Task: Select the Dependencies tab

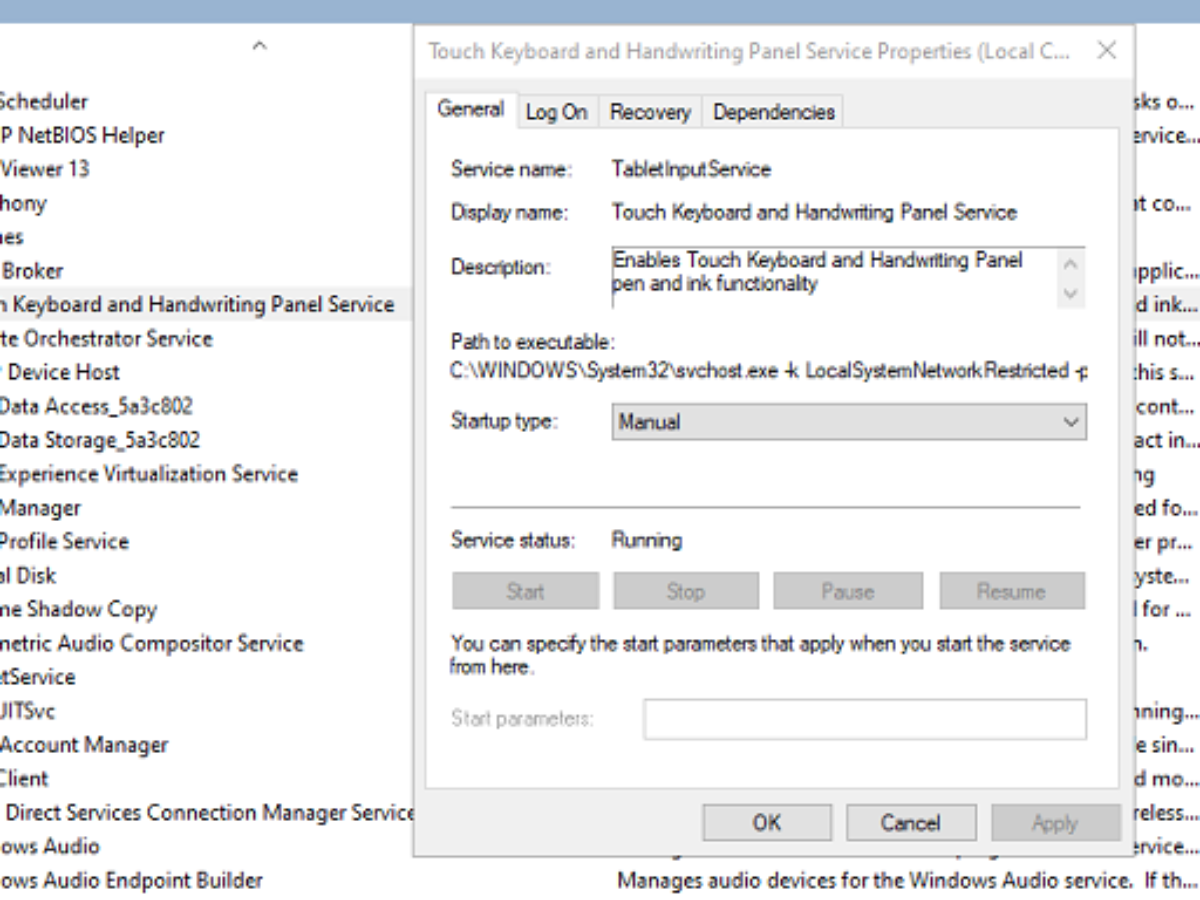Action: pyautogui.click(x=773, y=112)
